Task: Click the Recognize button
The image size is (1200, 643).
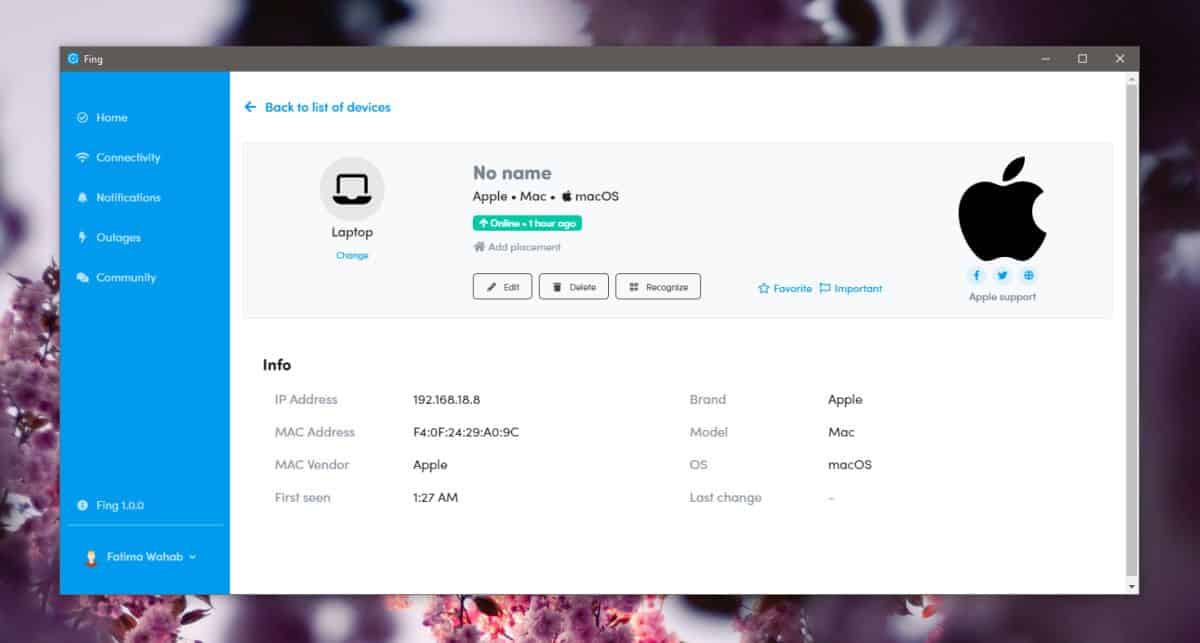Action: click(x=658, y=286)
